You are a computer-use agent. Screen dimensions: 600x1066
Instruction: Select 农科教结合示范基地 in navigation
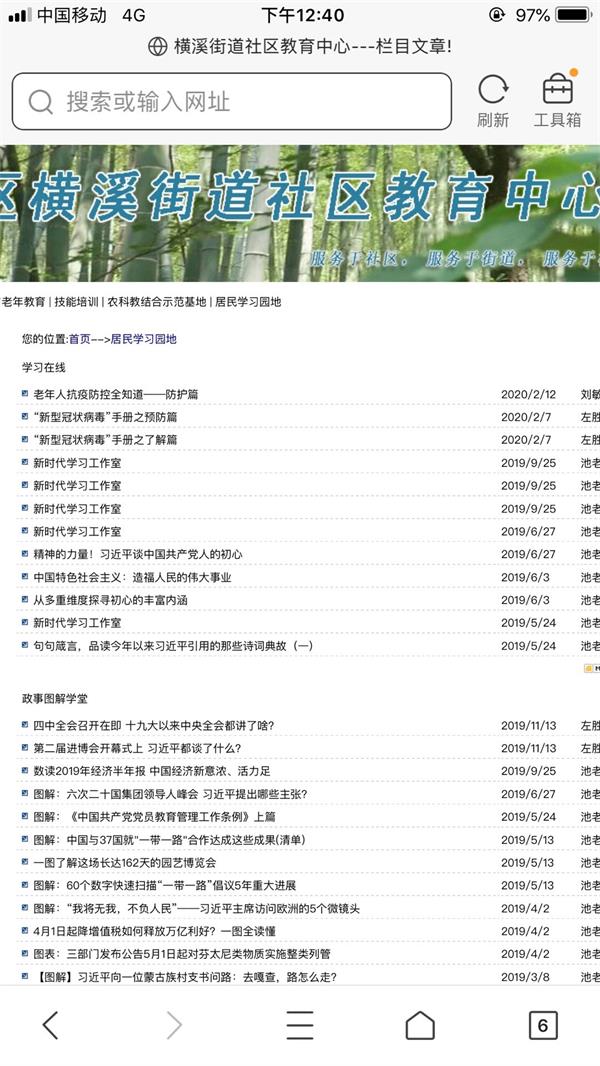tap(156, 302)
